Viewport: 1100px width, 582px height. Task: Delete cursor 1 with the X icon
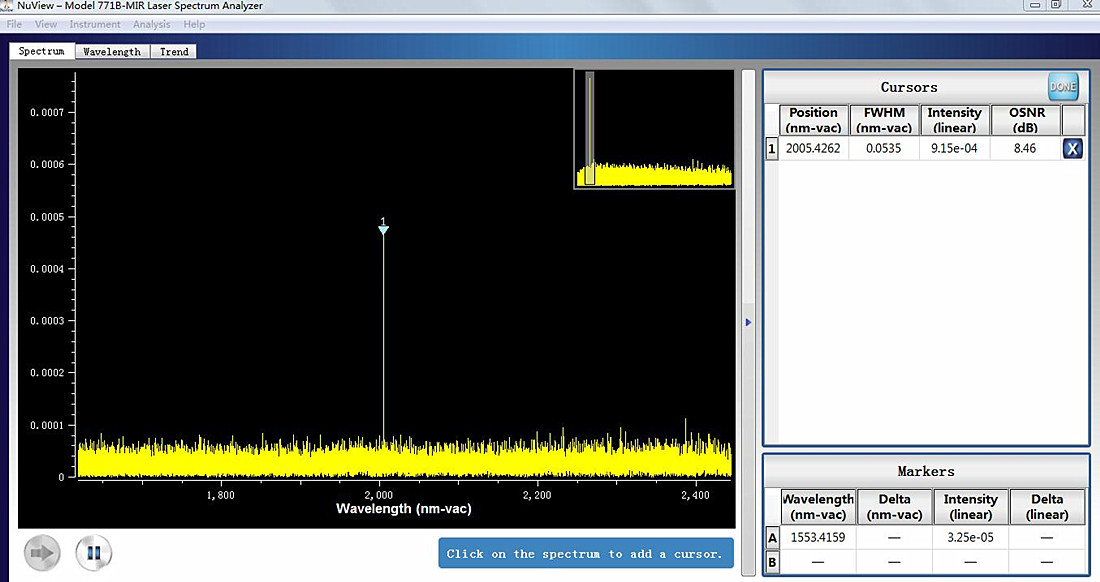point(1072,149)
